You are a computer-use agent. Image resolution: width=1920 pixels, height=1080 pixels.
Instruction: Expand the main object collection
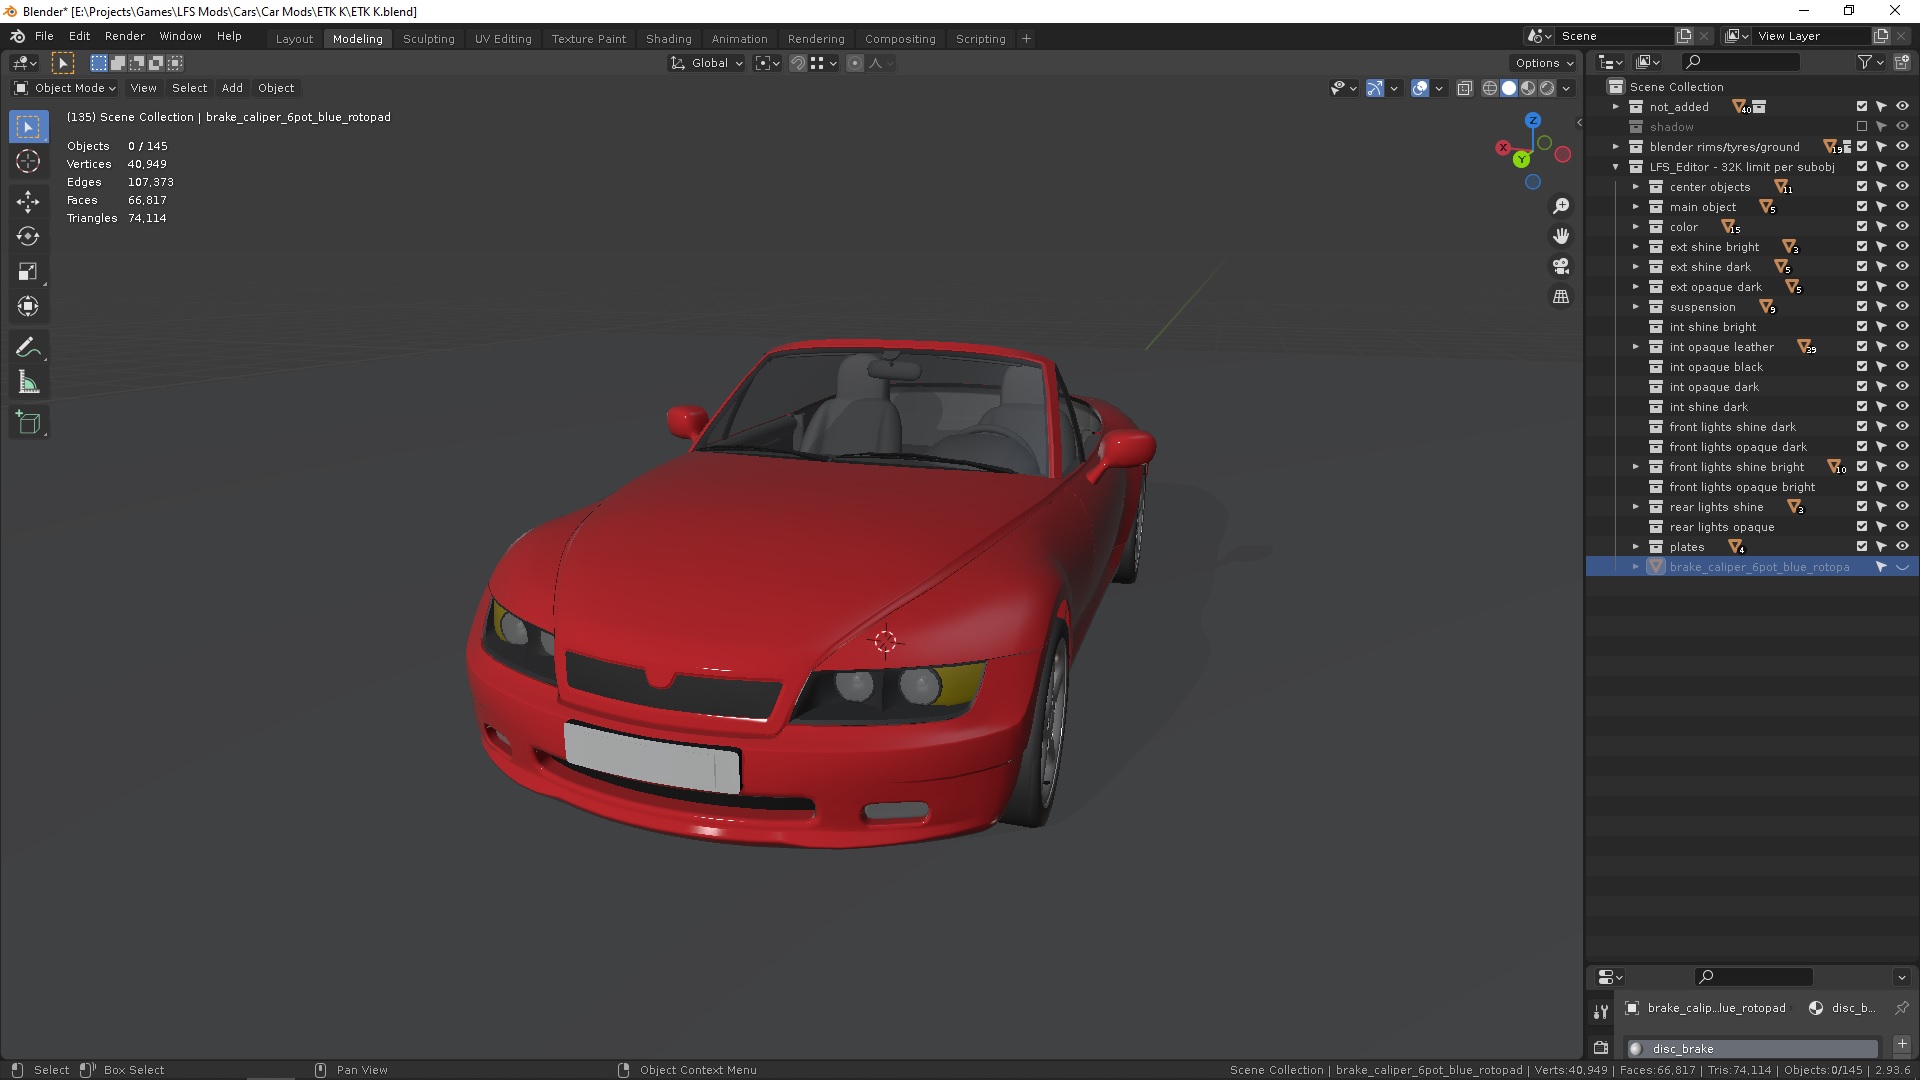(1636, 207)
